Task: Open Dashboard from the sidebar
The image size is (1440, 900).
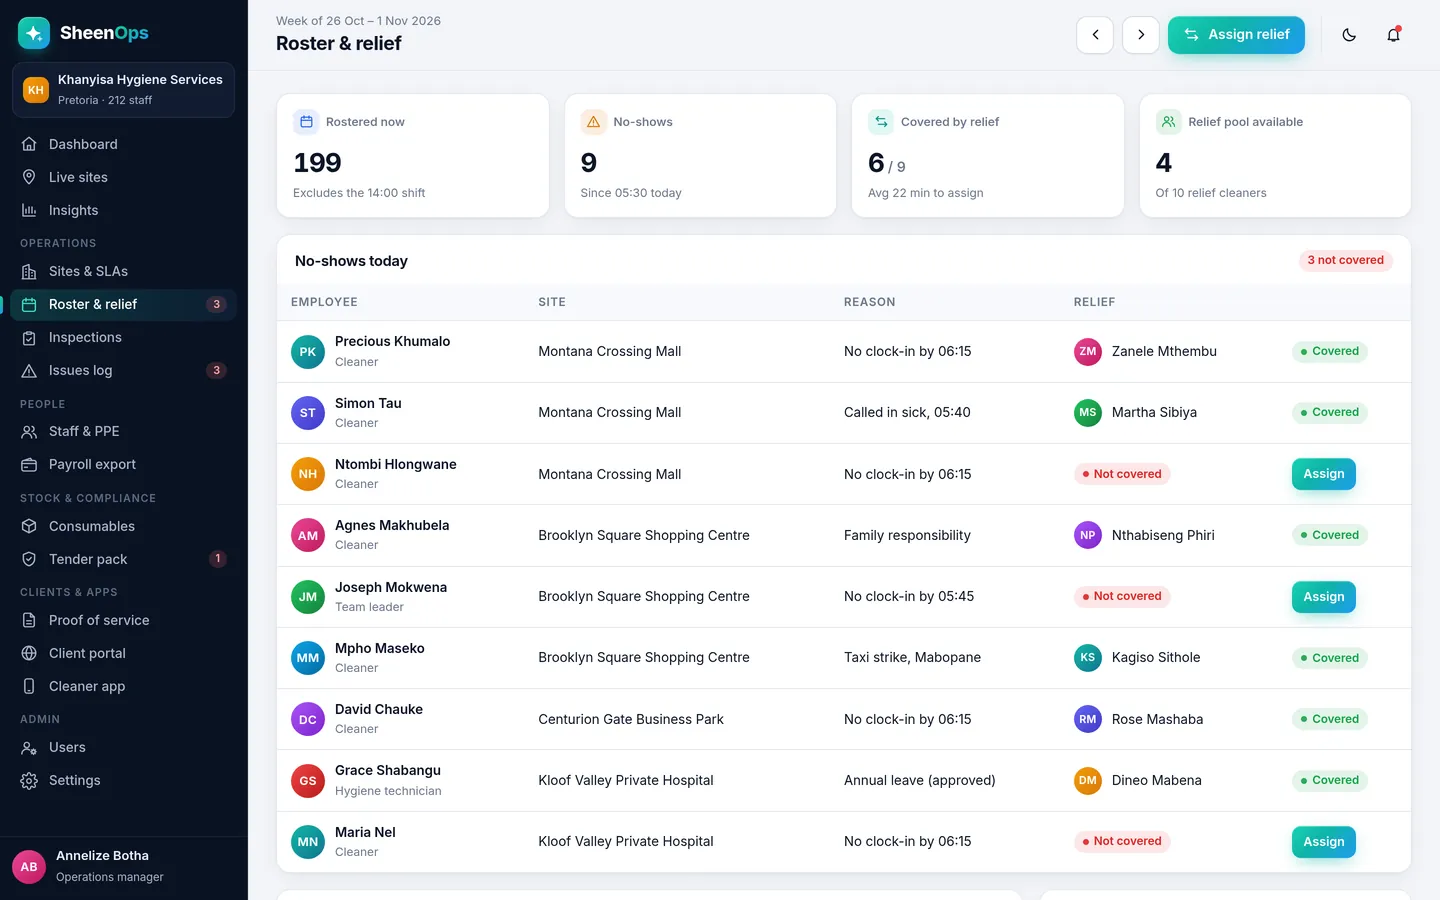Action: (x=124, y=144)
